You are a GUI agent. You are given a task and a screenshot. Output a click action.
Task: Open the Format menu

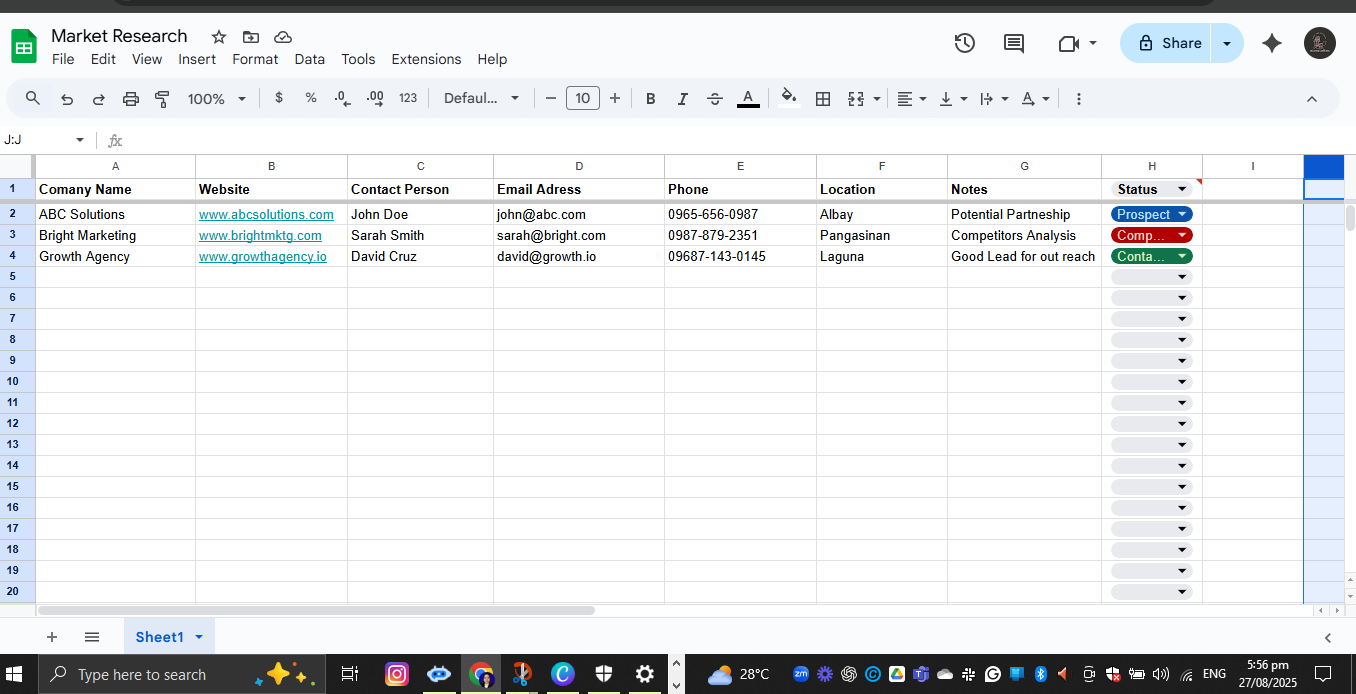tap(255, 59)
